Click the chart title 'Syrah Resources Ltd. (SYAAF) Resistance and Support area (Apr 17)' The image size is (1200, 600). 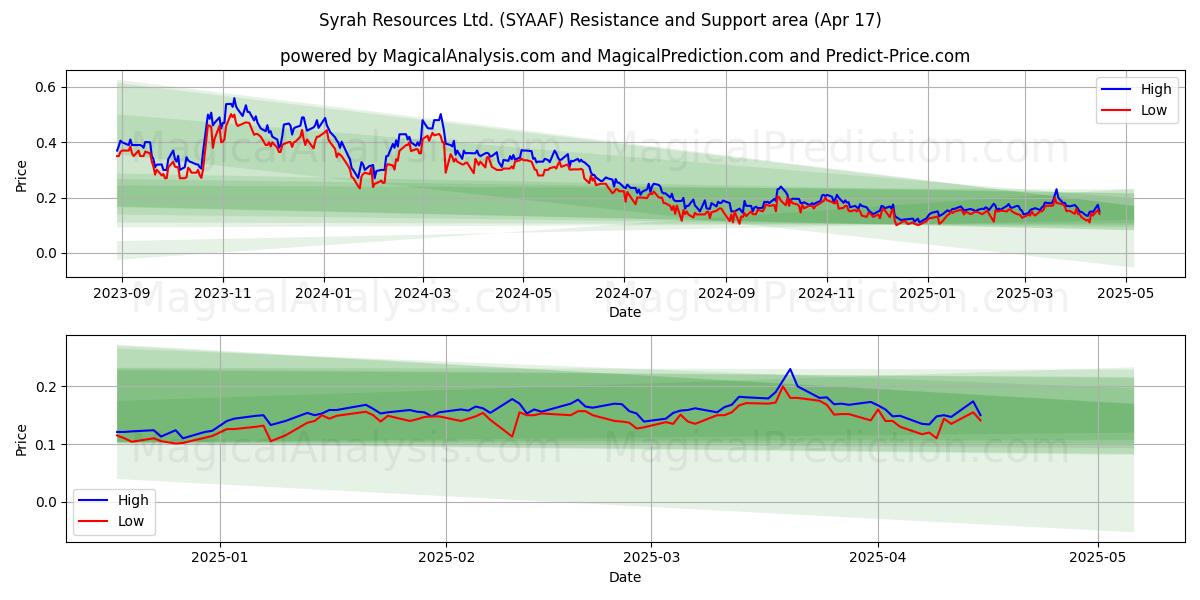[x=600, y=20]
